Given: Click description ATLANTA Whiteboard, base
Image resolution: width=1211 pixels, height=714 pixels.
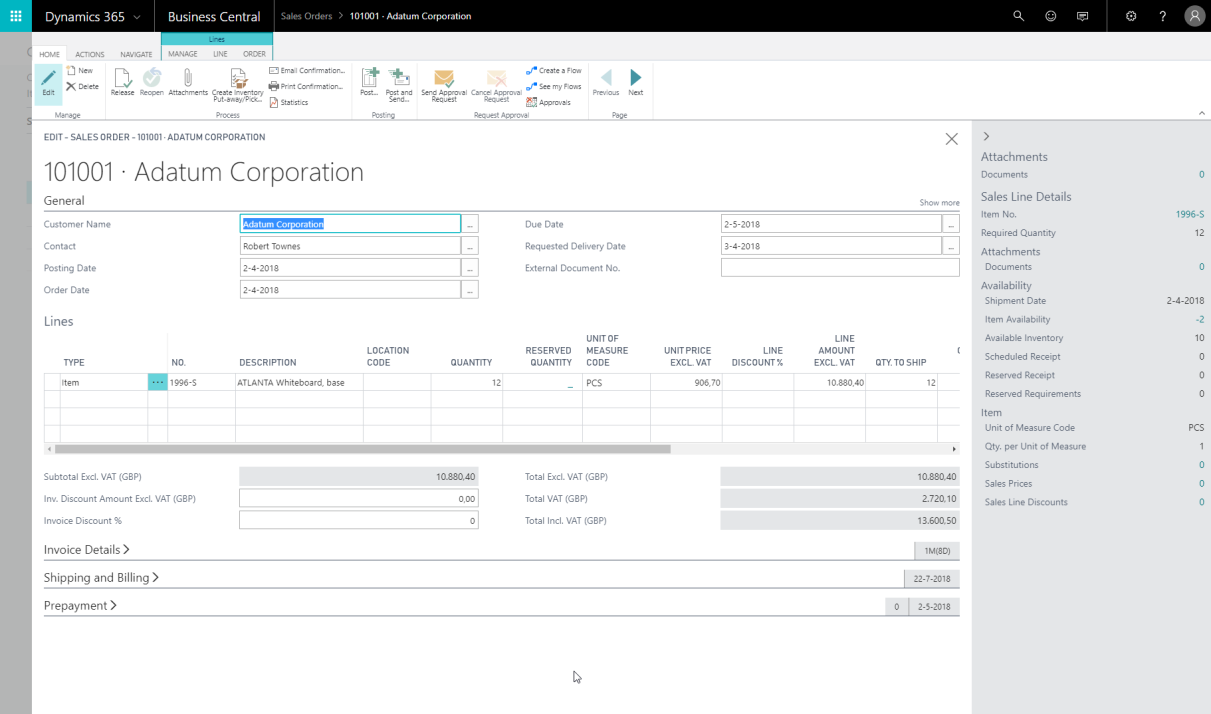Looking at the screenshot, I should [x=299, y=383].
